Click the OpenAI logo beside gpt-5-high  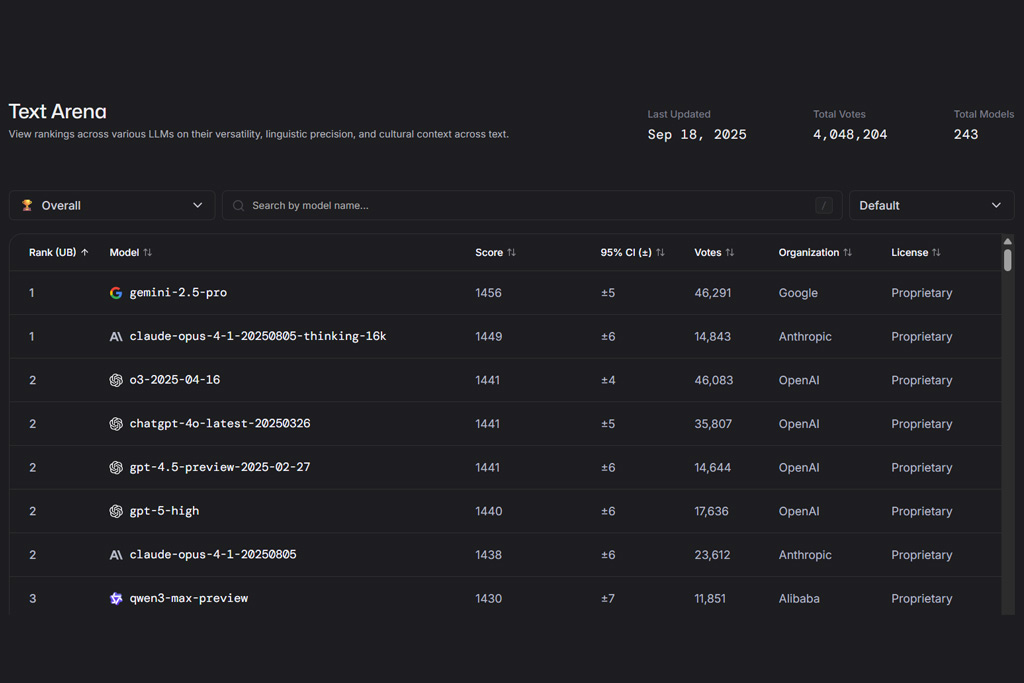tap(116, 512)
